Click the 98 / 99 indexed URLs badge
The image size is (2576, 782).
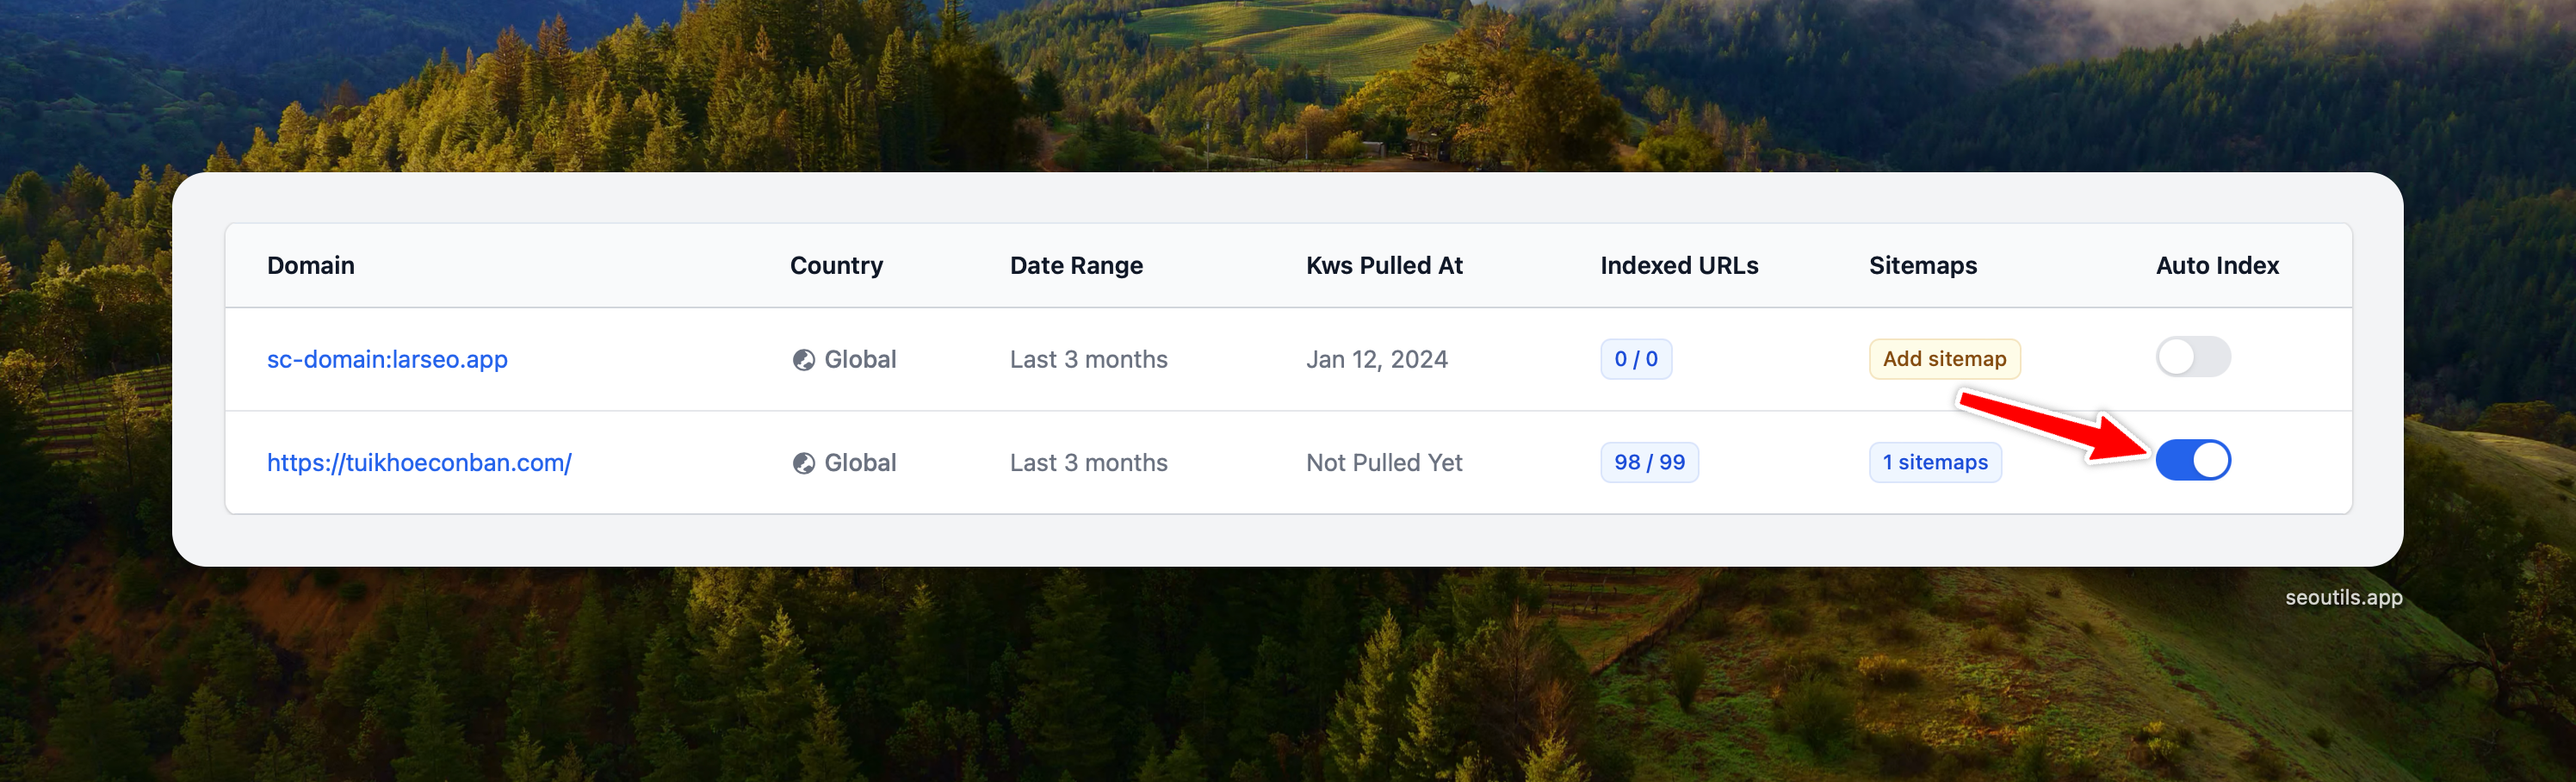tap(1648, 463)
